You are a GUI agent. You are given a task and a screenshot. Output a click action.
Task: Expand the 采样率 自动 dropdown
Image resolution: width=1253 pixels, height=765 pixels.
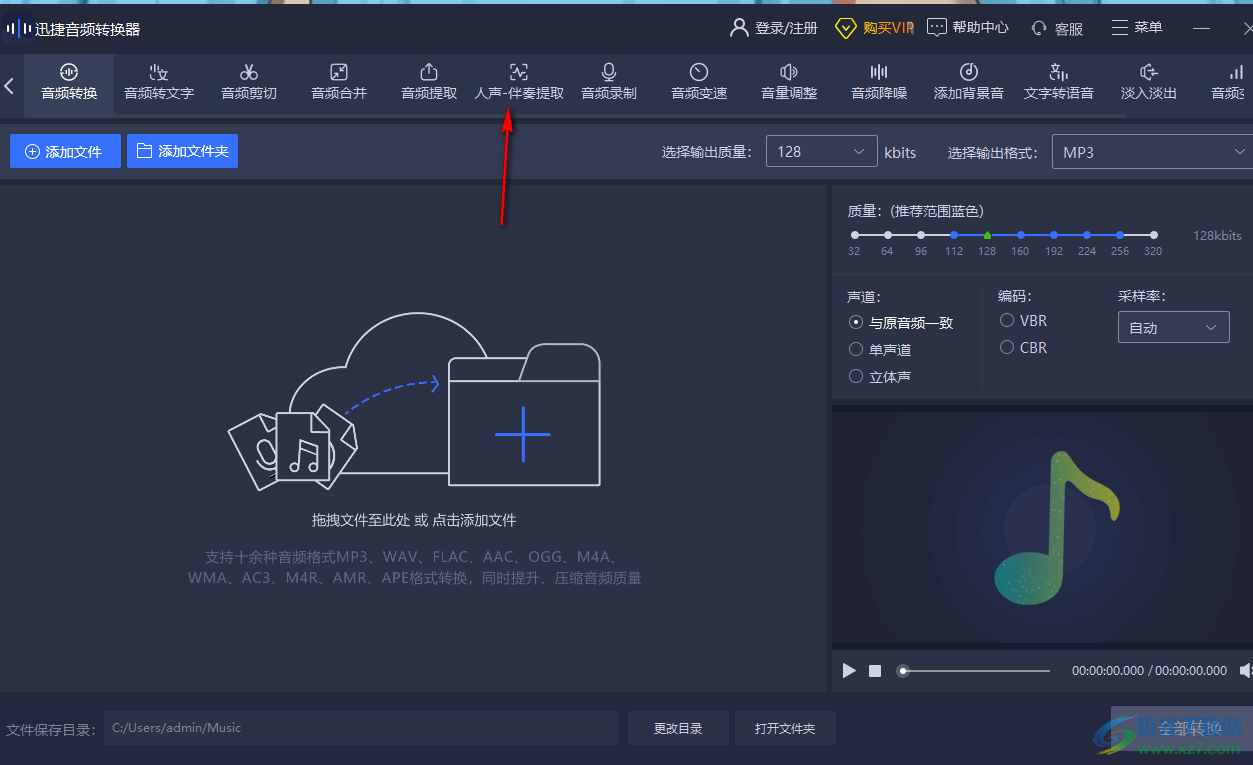click(1173, 328)
